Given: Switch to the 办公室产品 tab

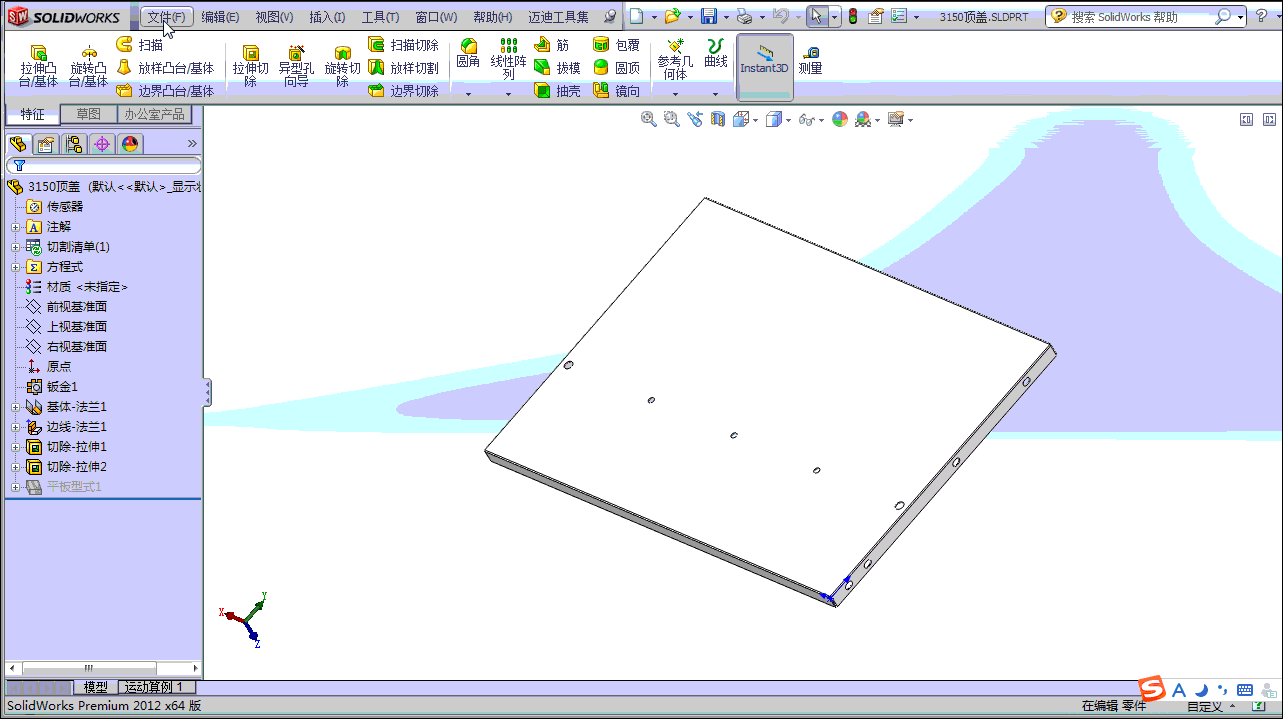Looking at the screenshot, I should (x=154, y=114).
